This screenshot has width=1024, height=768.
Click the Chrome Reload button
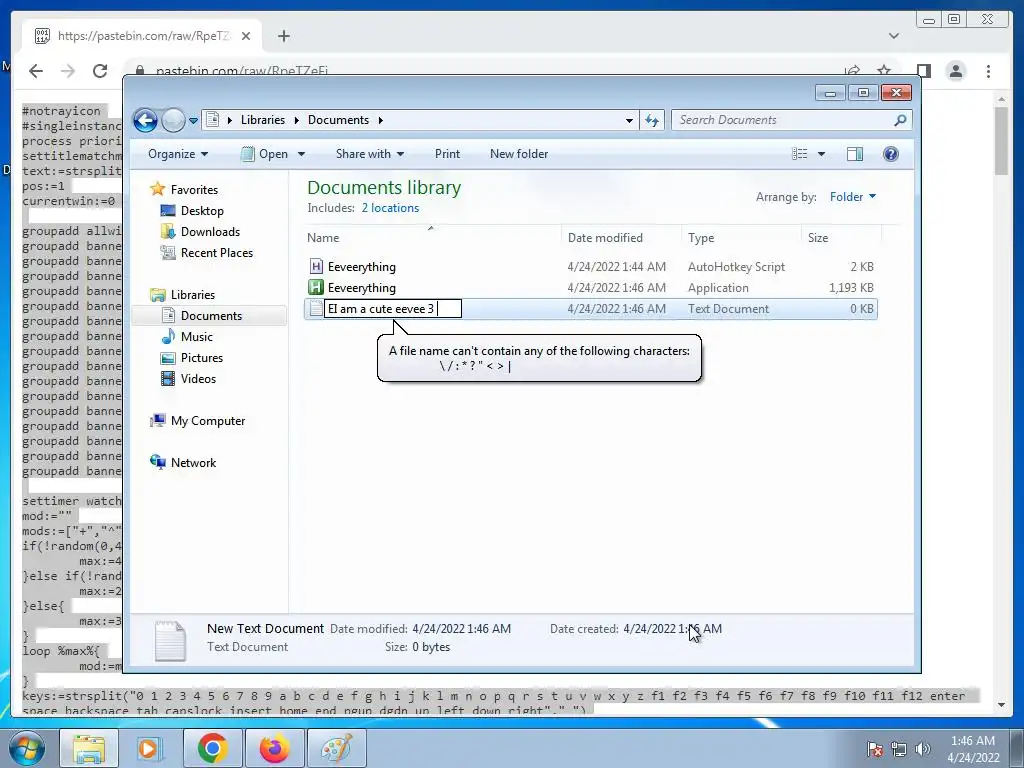point(100,71)
